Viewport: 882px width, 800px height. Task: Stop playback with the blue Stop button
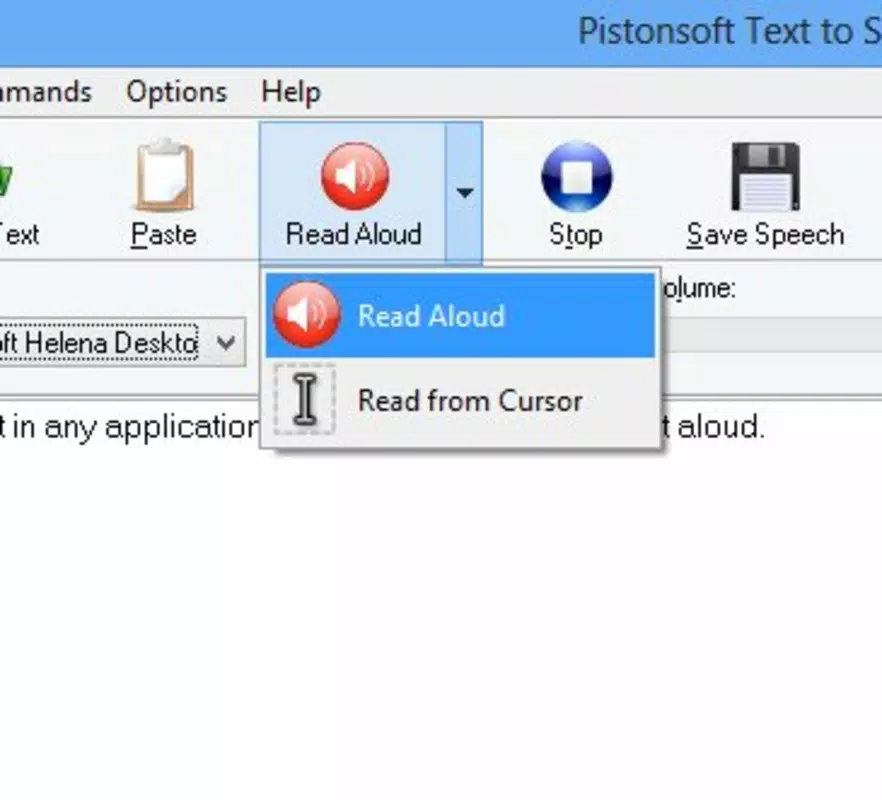pyautogui.click(x=576, y=193)
